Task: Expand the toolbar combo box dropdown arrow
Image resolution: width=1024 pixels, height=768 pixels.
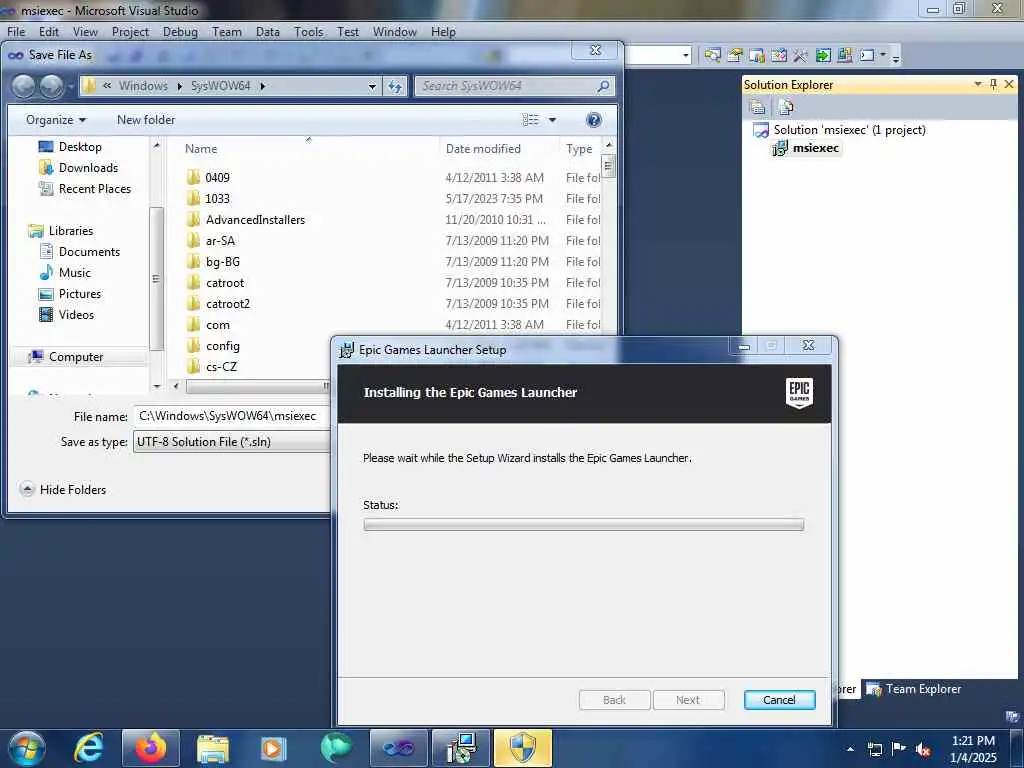Action: [685, 56]
